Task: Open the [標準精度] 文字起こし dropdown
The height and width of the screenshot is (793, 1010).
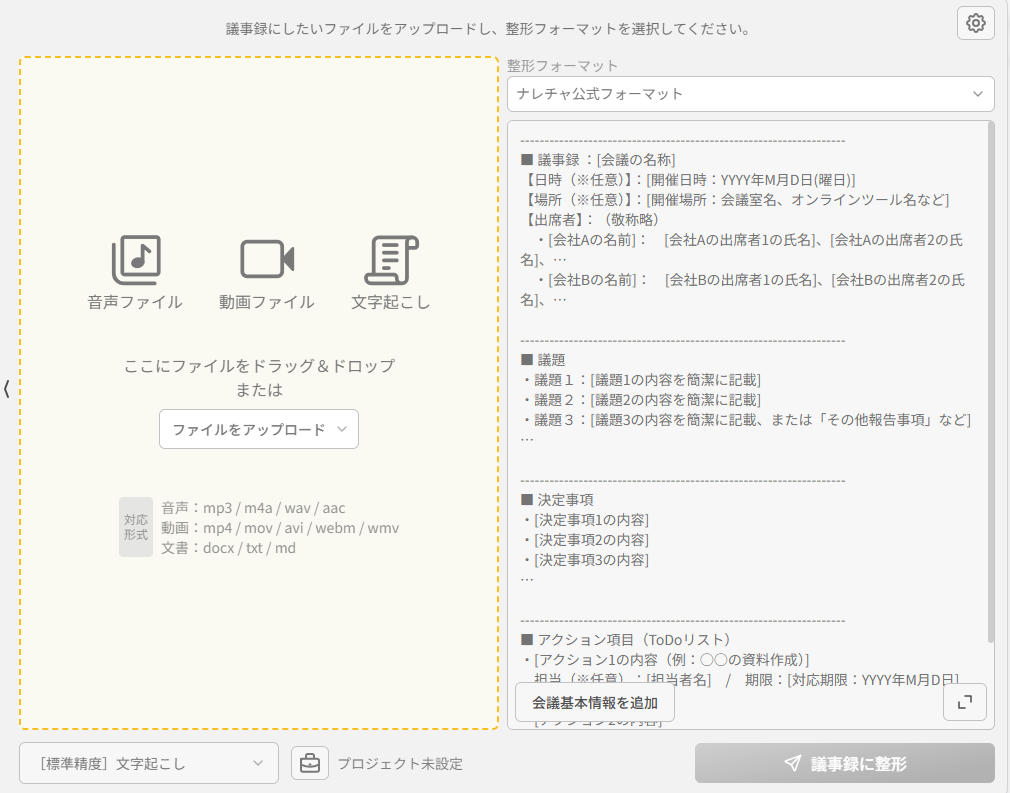Action: (149, 763)
